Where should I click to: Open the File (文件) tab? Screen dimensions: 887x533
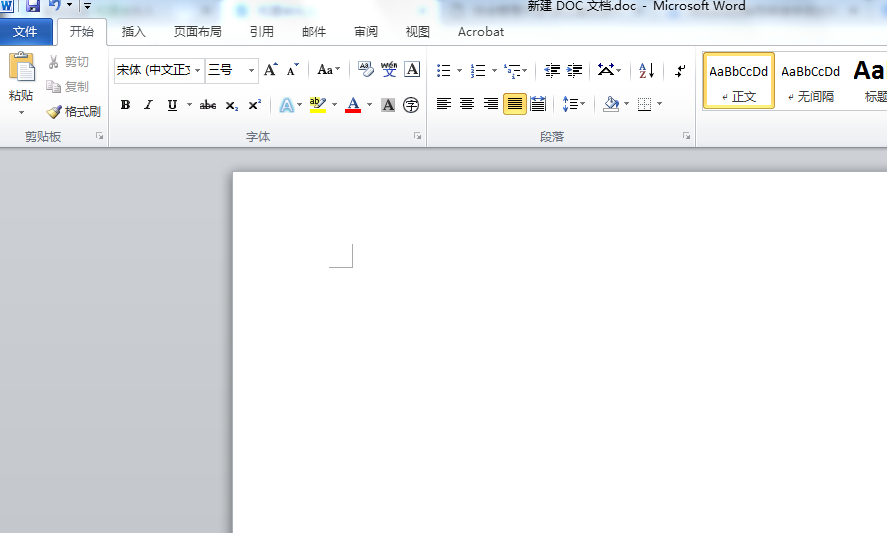tap(25, 32)
